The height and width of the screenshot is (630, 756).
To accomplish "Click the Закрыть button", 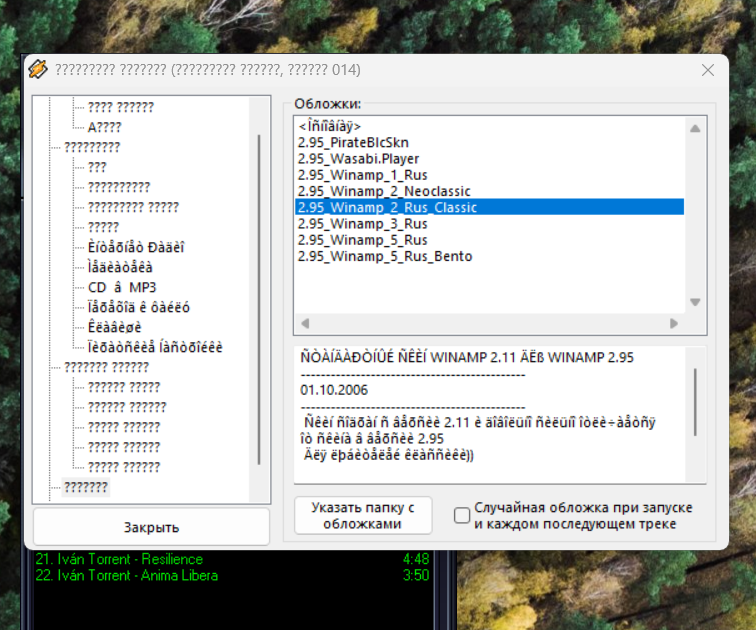I will coord(151,527).
